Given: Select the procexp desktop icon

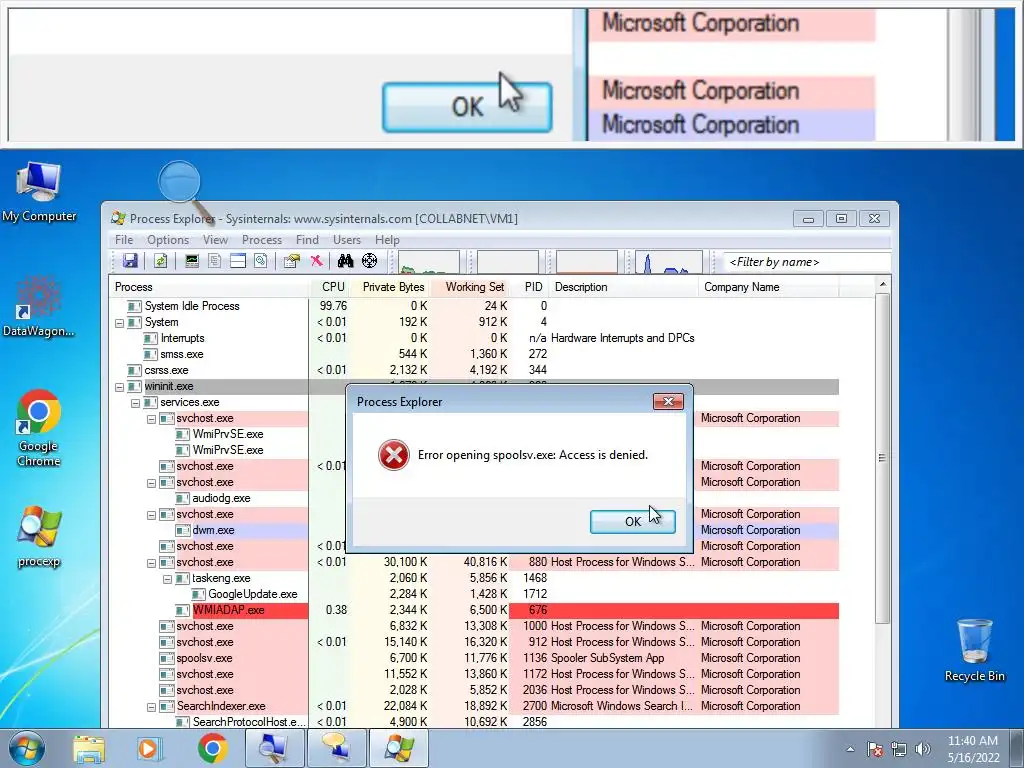Looking at the screenshot, I should click(x=39, y=537).
